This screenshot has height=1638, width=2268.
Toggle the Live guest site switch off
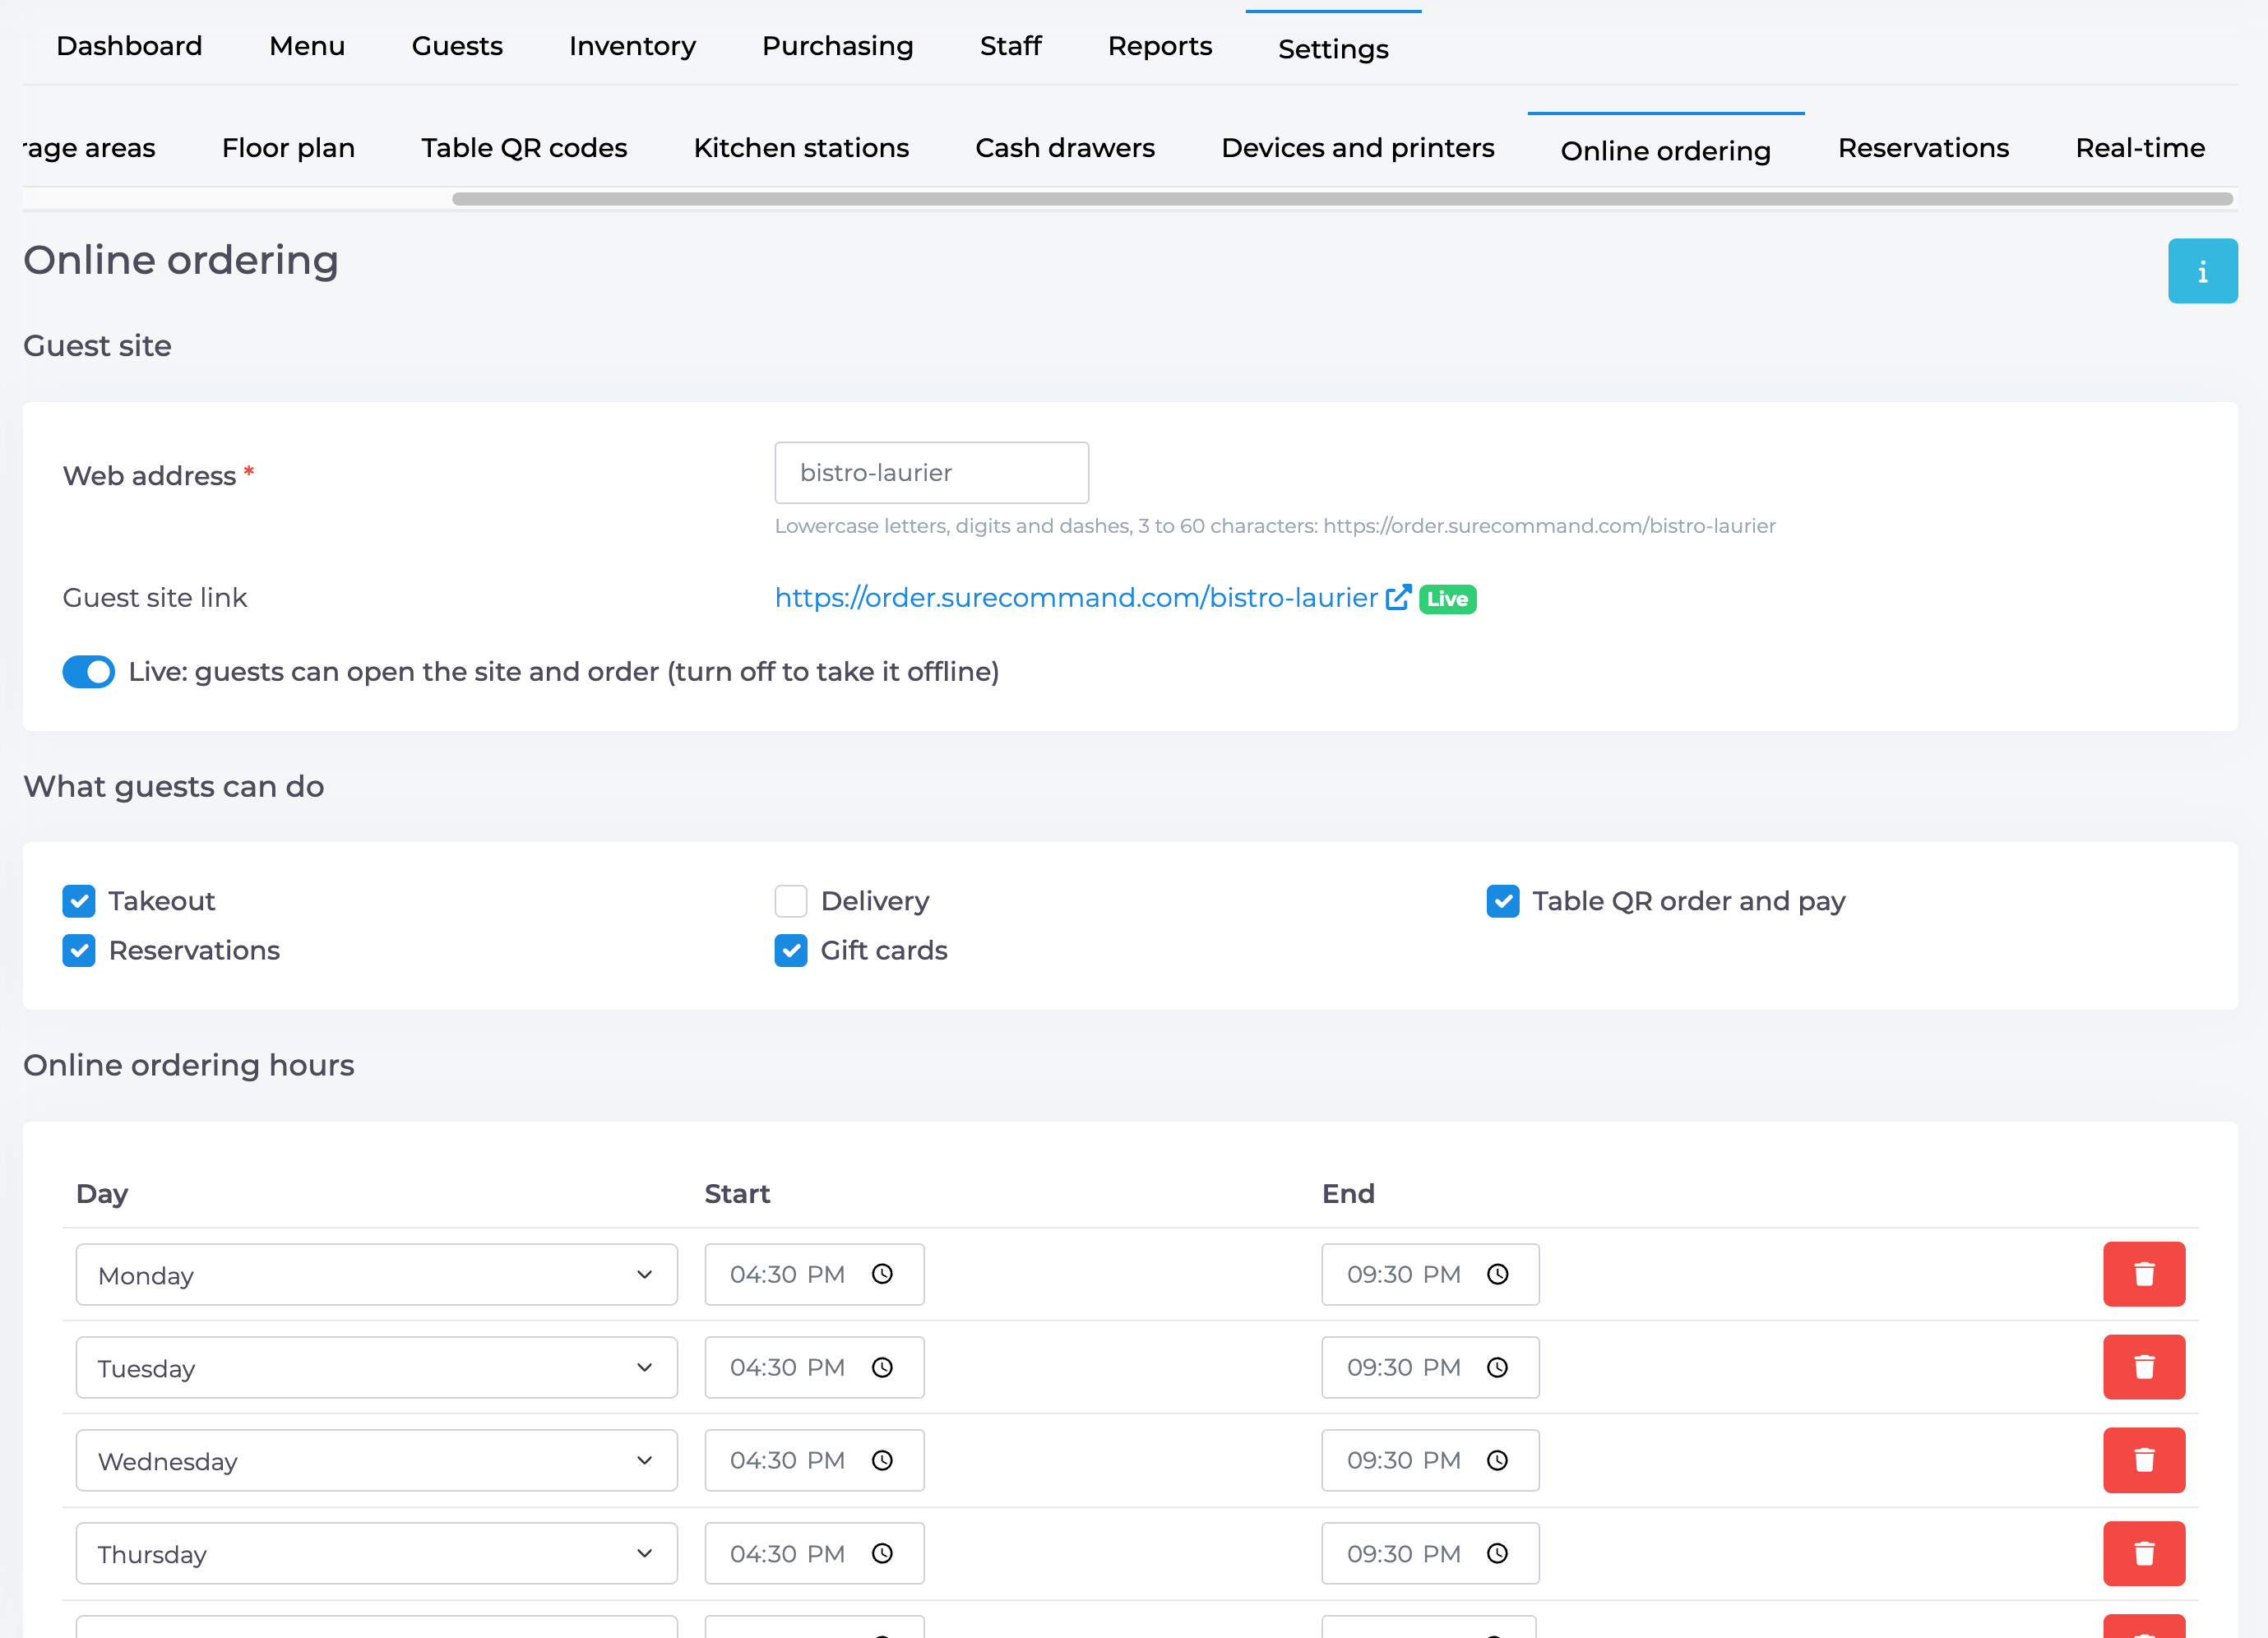pos(89,672)
